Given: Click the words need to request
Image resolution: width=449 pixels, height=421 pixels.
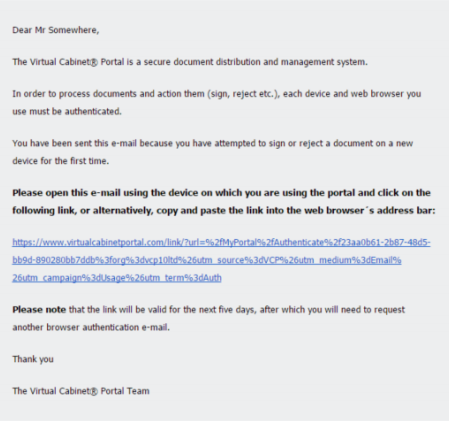Looking at the screenshot, I should [x=373, y=309].
